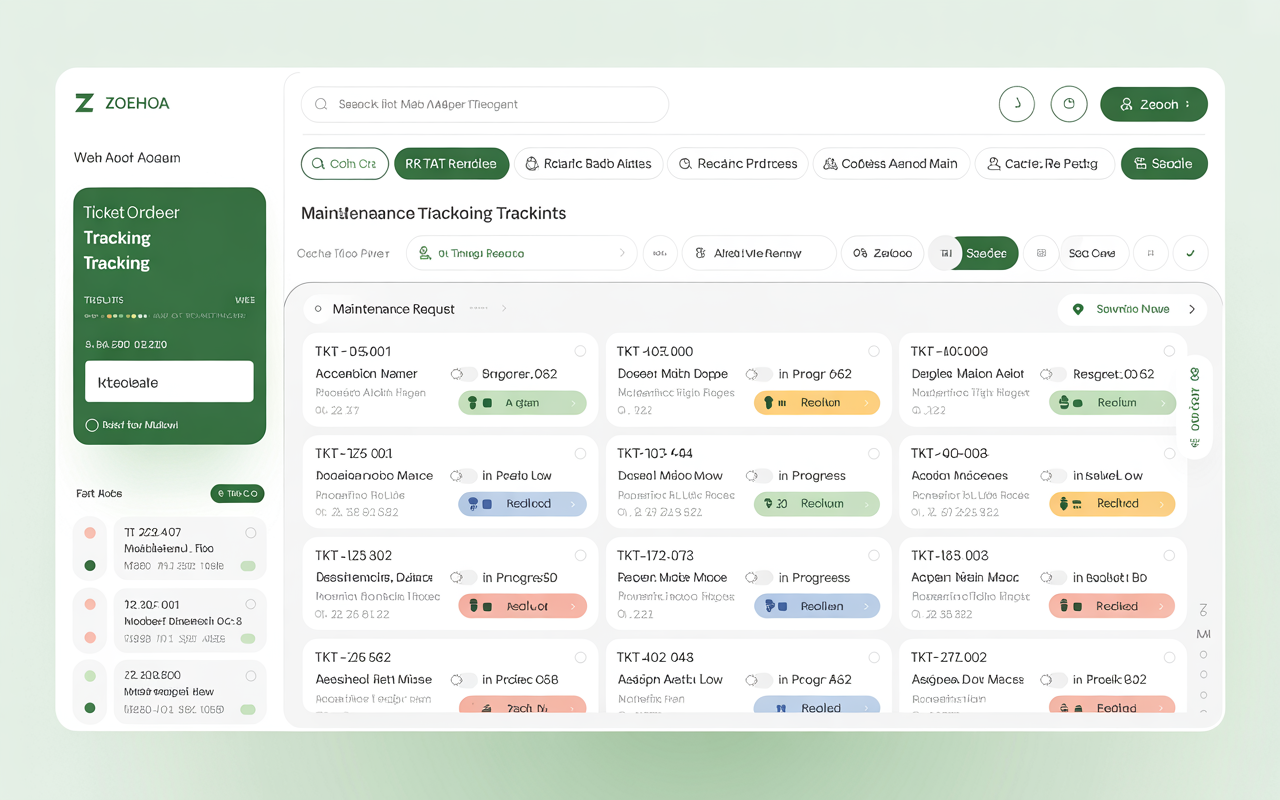Open the round timer icon beside Zeooh button

[1069, 104]
